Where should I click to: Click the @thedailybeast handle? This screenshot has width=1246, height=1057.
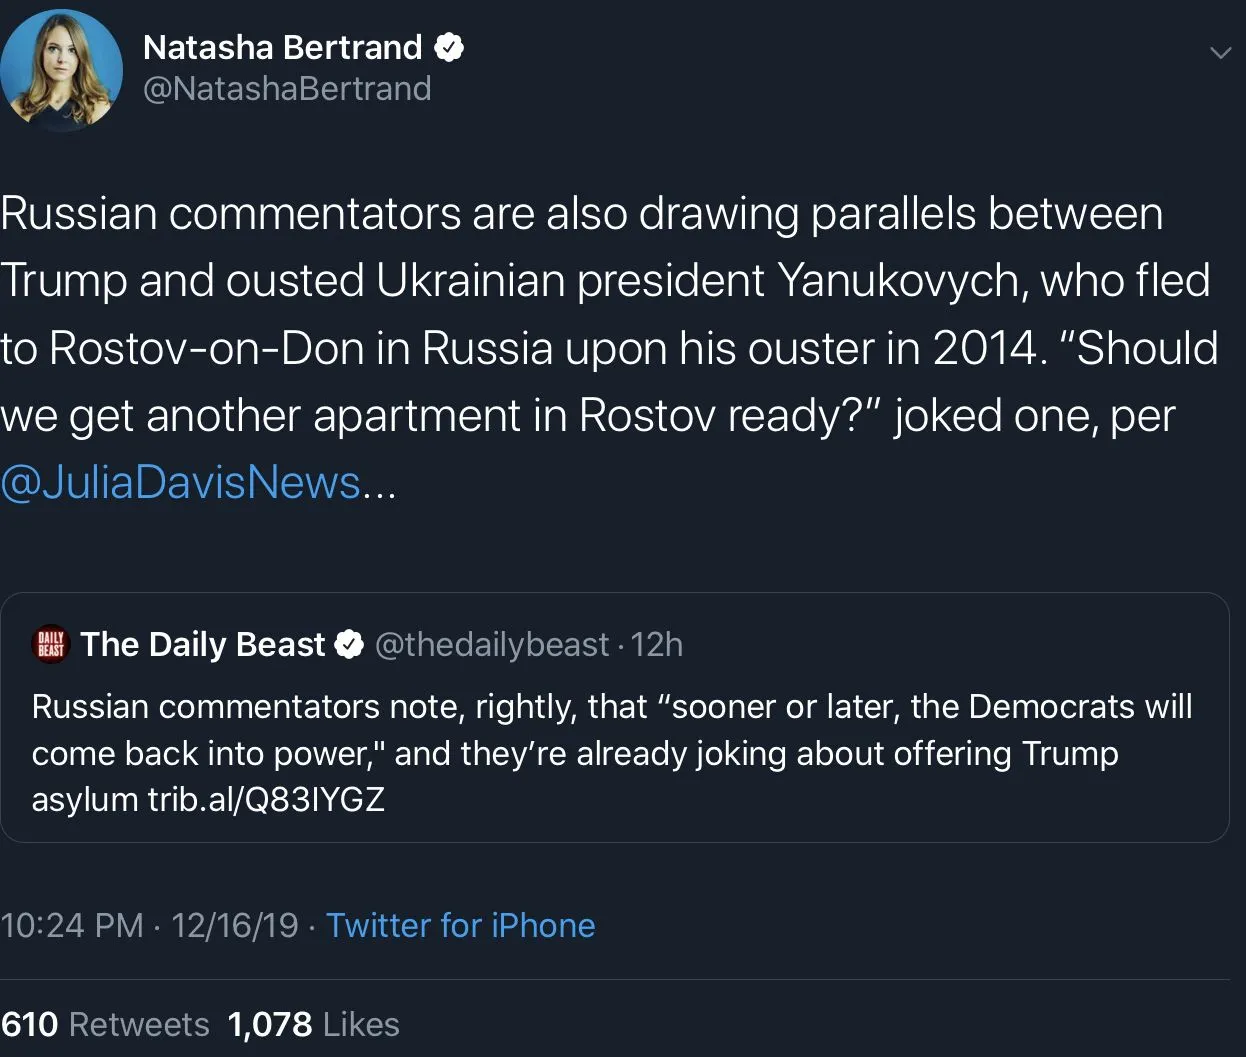tap(491, 645)
